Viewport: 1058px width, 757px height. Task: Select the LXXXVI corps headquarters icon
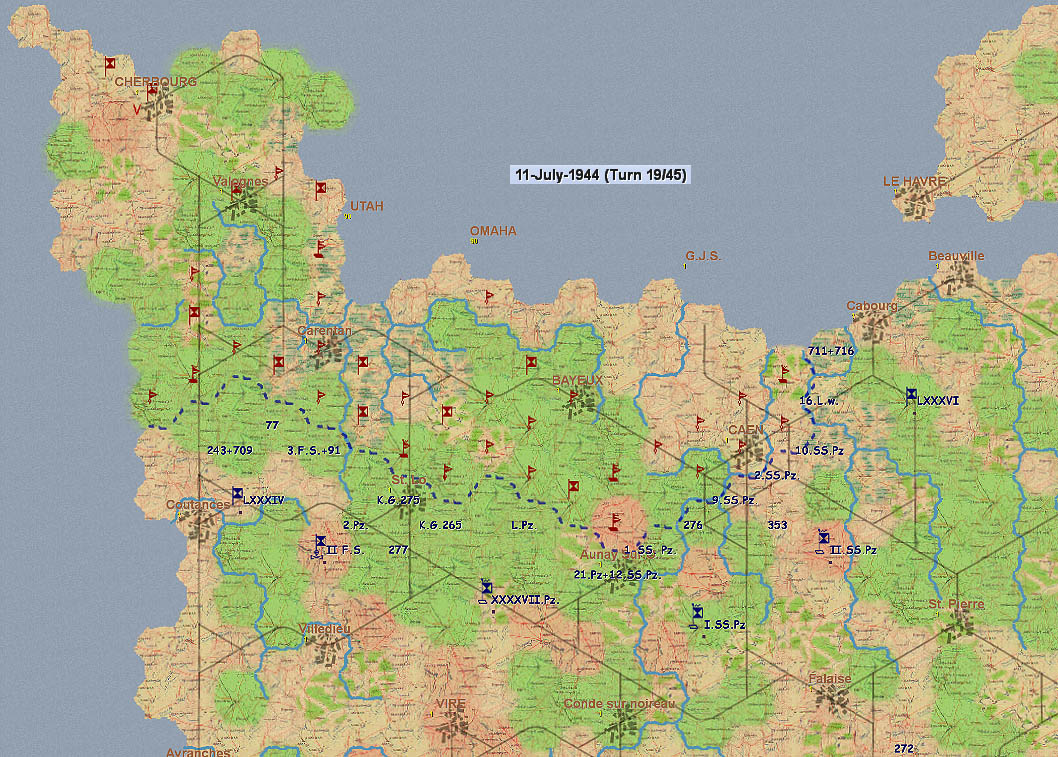tap(911, 395)
